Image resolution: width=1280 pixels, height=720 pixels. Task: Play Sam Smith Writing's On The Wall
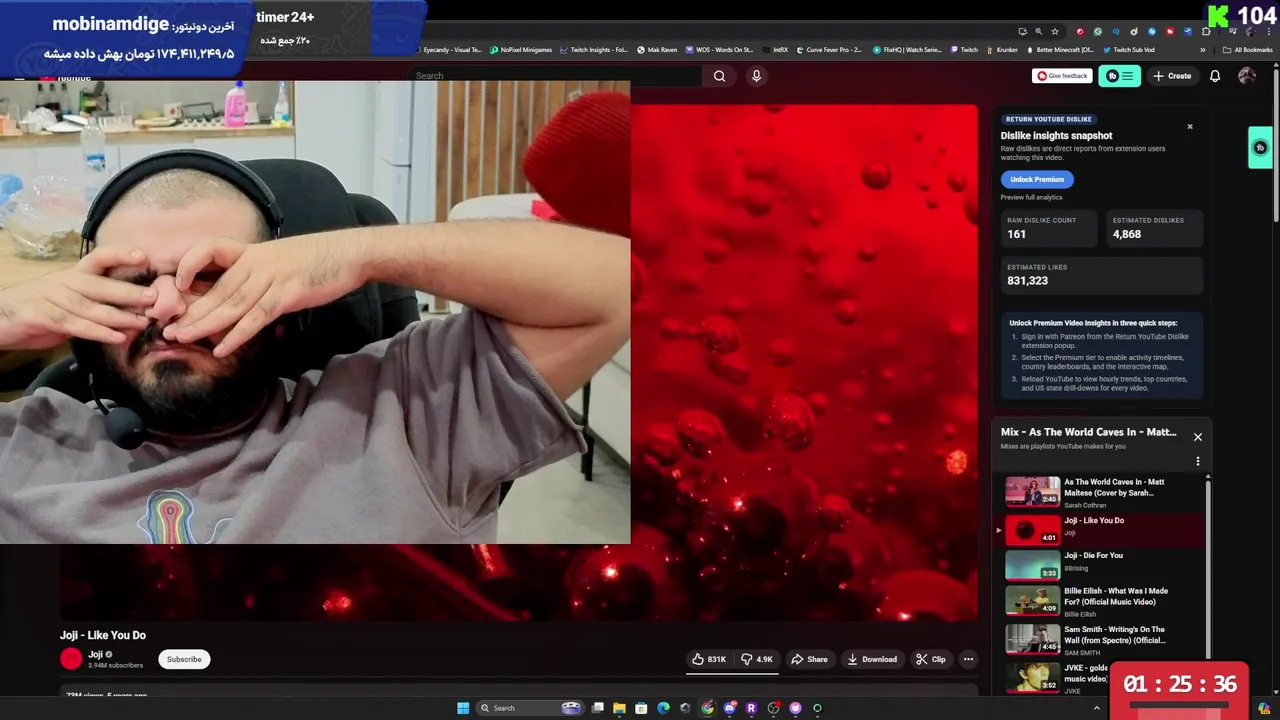coord(1032,639)
